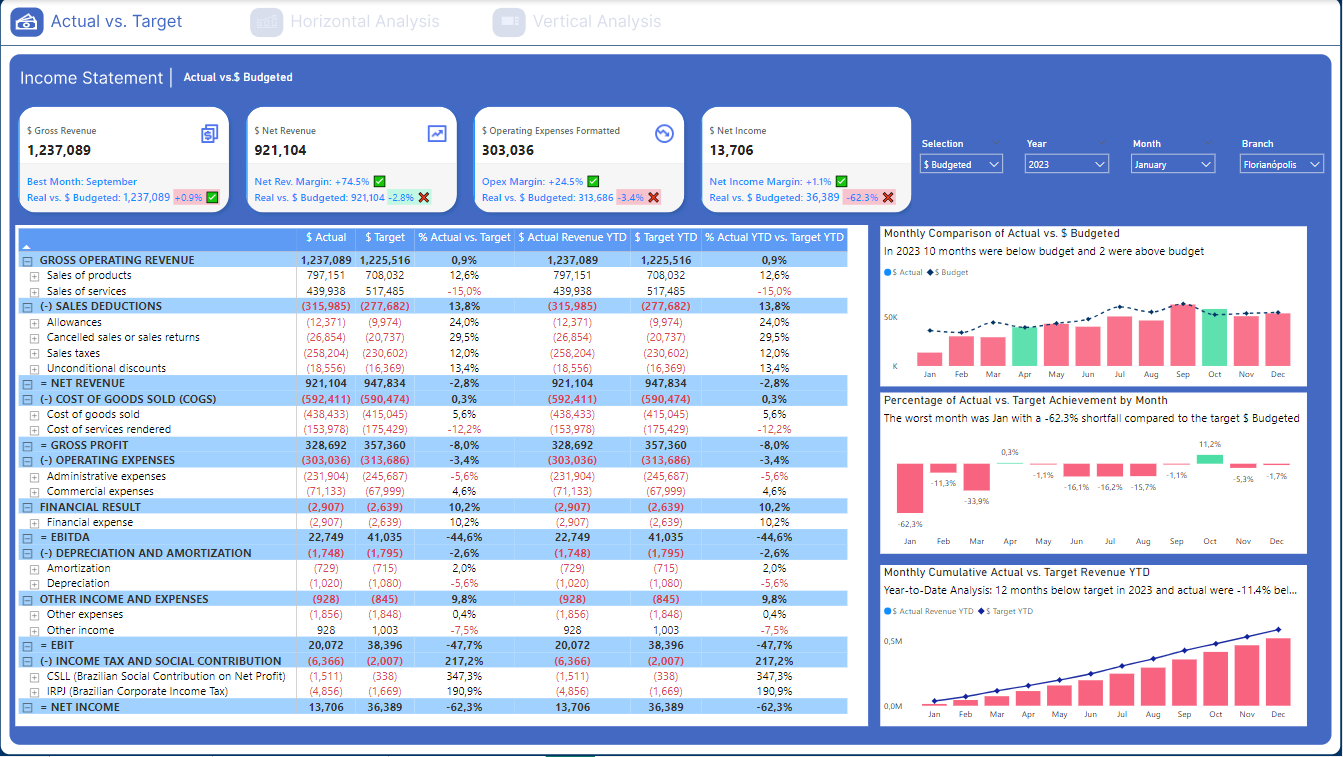Expand Cancelled sales or sales returns row
The height and width of the screenshot is (757, 1343).
click(x=34, y=337)
